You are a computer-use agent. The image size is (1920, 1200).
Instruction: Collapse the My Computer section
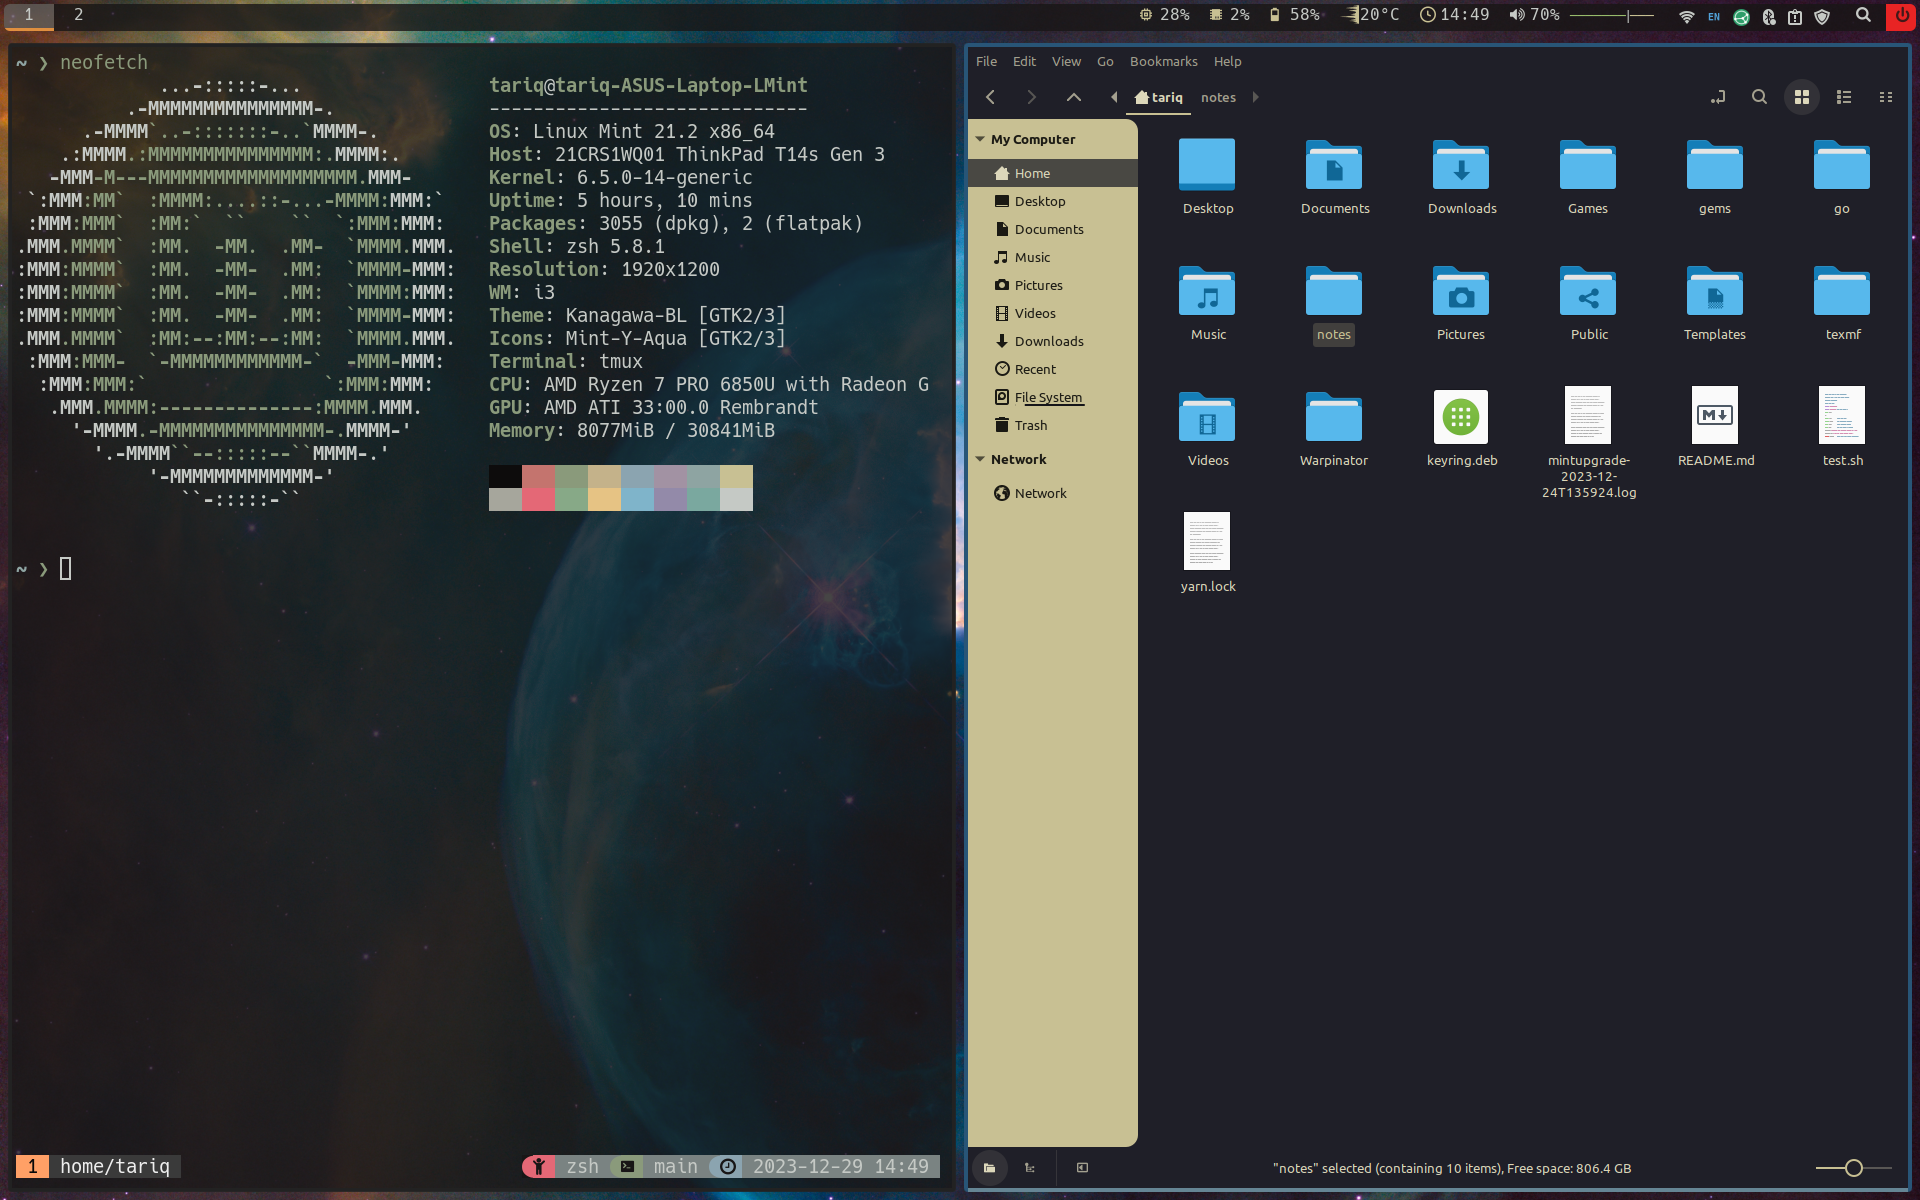point(980,139)
